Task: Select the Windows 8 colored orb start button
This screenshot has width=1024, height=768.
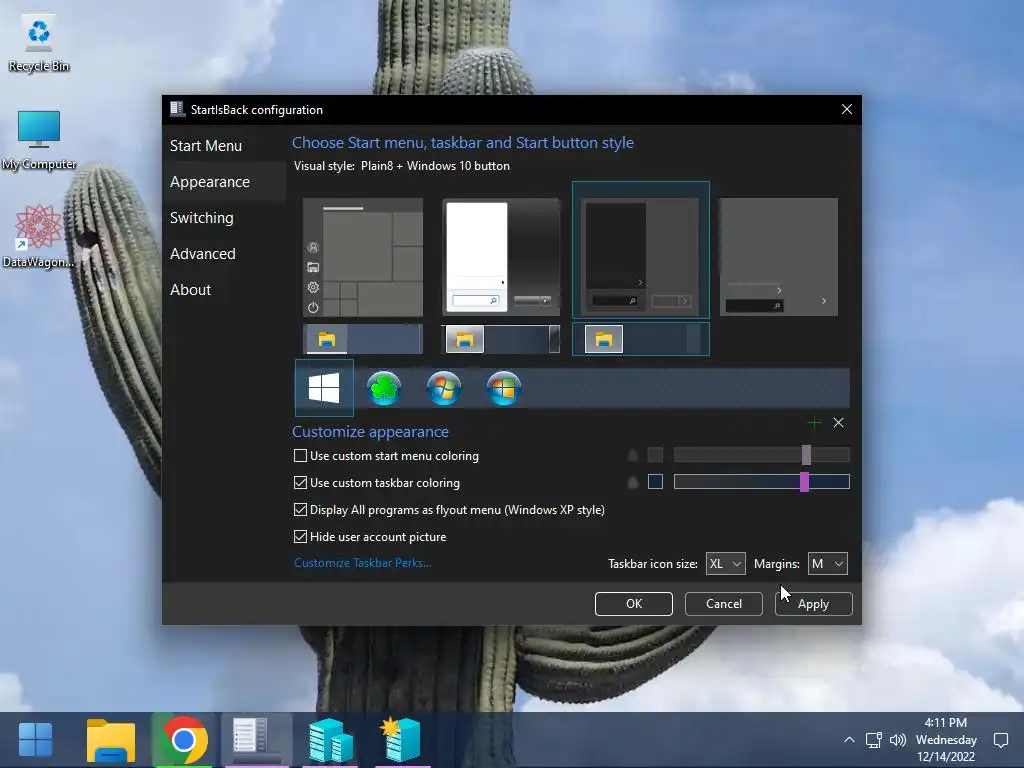Action: coord(504,388)
